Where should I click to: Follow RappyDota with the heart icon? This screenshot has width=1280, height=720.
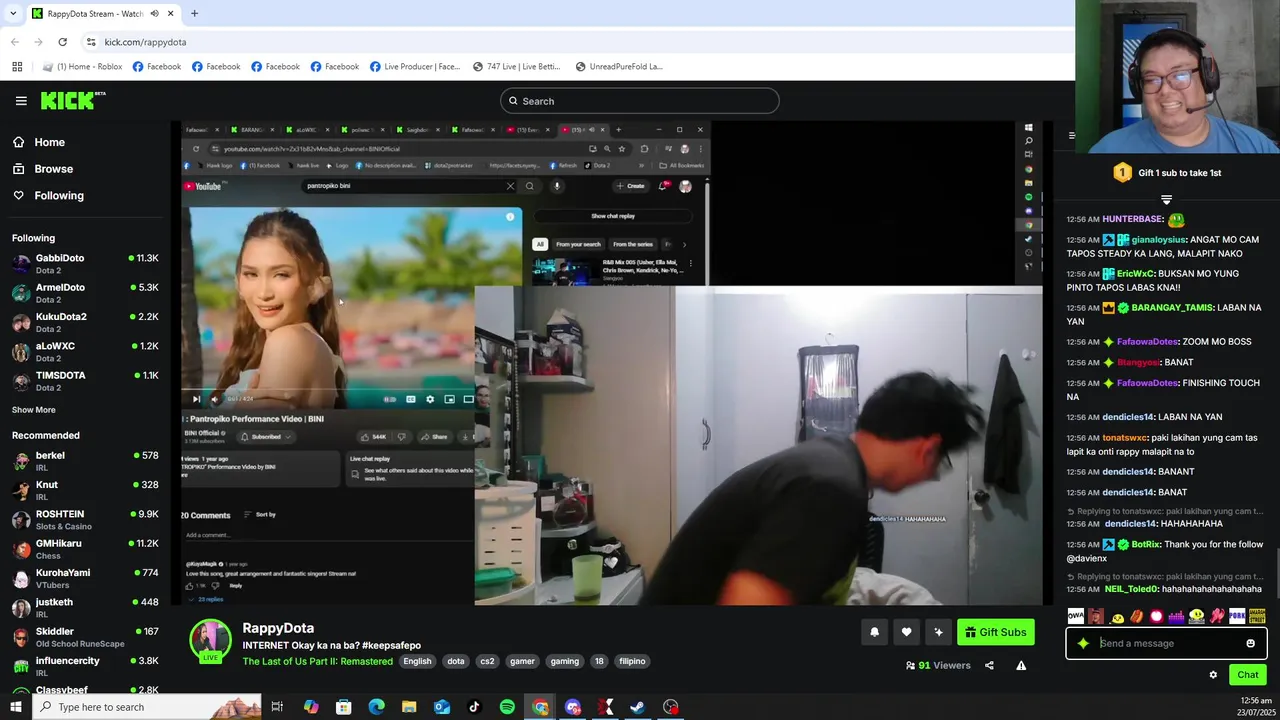click(x=907, y=632)
